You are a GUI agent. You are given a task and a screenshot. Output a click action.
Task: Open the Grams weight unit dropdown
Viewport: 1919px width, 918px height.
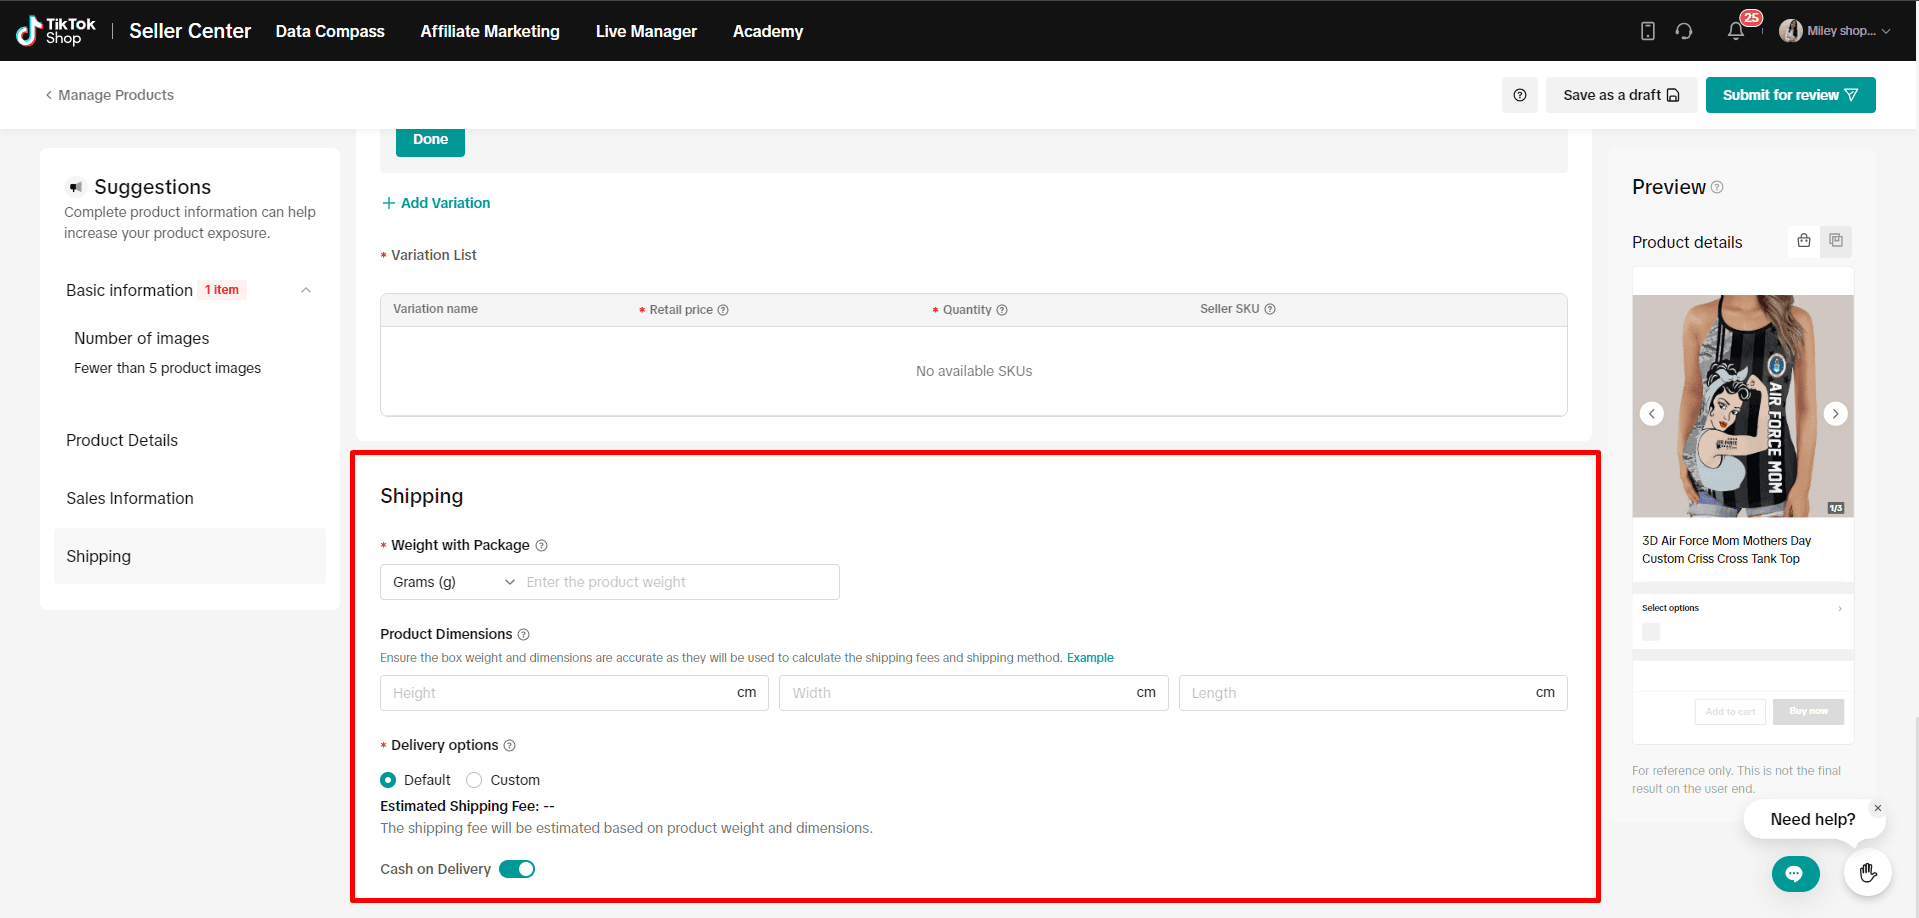pyautogui.click(x=453, y=582)
